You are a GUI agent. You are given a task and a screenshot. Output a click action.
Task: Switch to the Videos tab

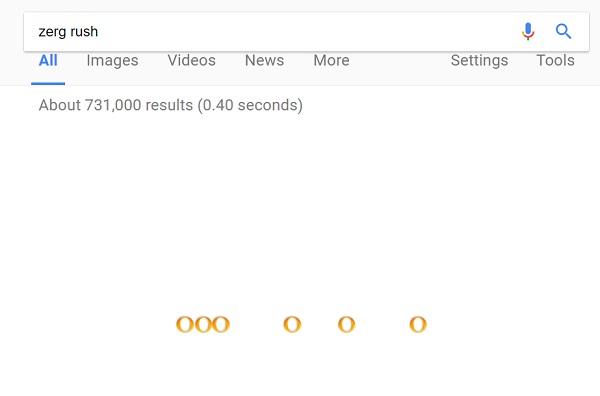pos(192,60)
